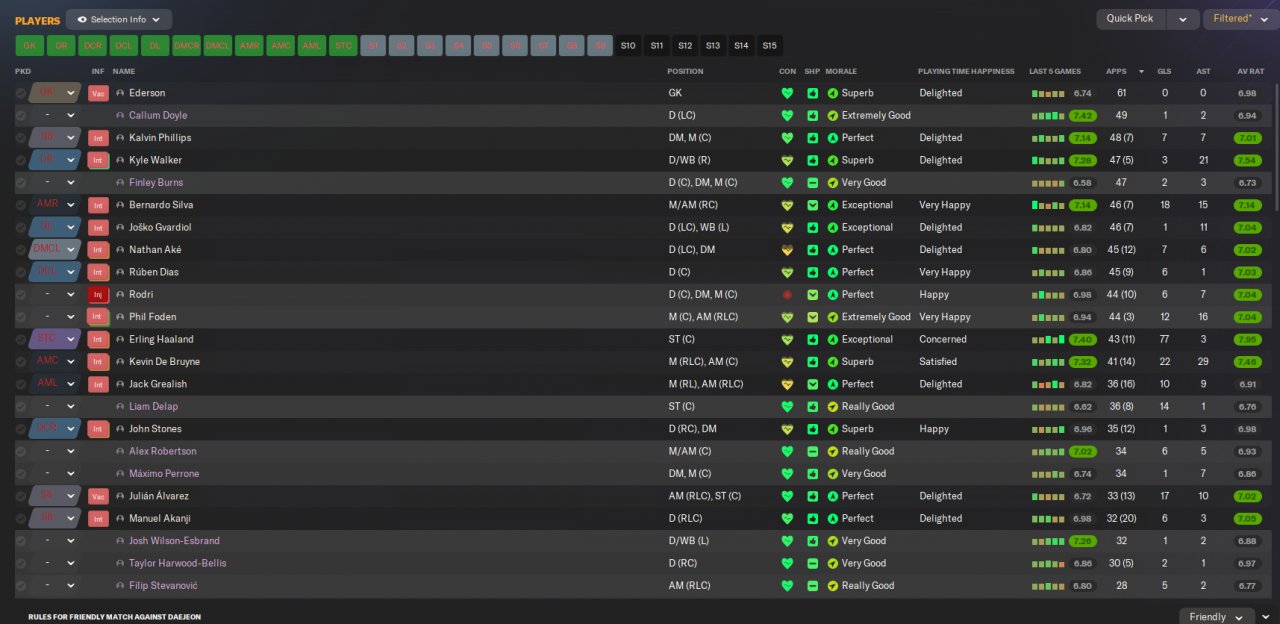Screen dimensions: 1280x624
Task: Click Kyle Walker's last five games form bars
Action: click(1047, 160)
